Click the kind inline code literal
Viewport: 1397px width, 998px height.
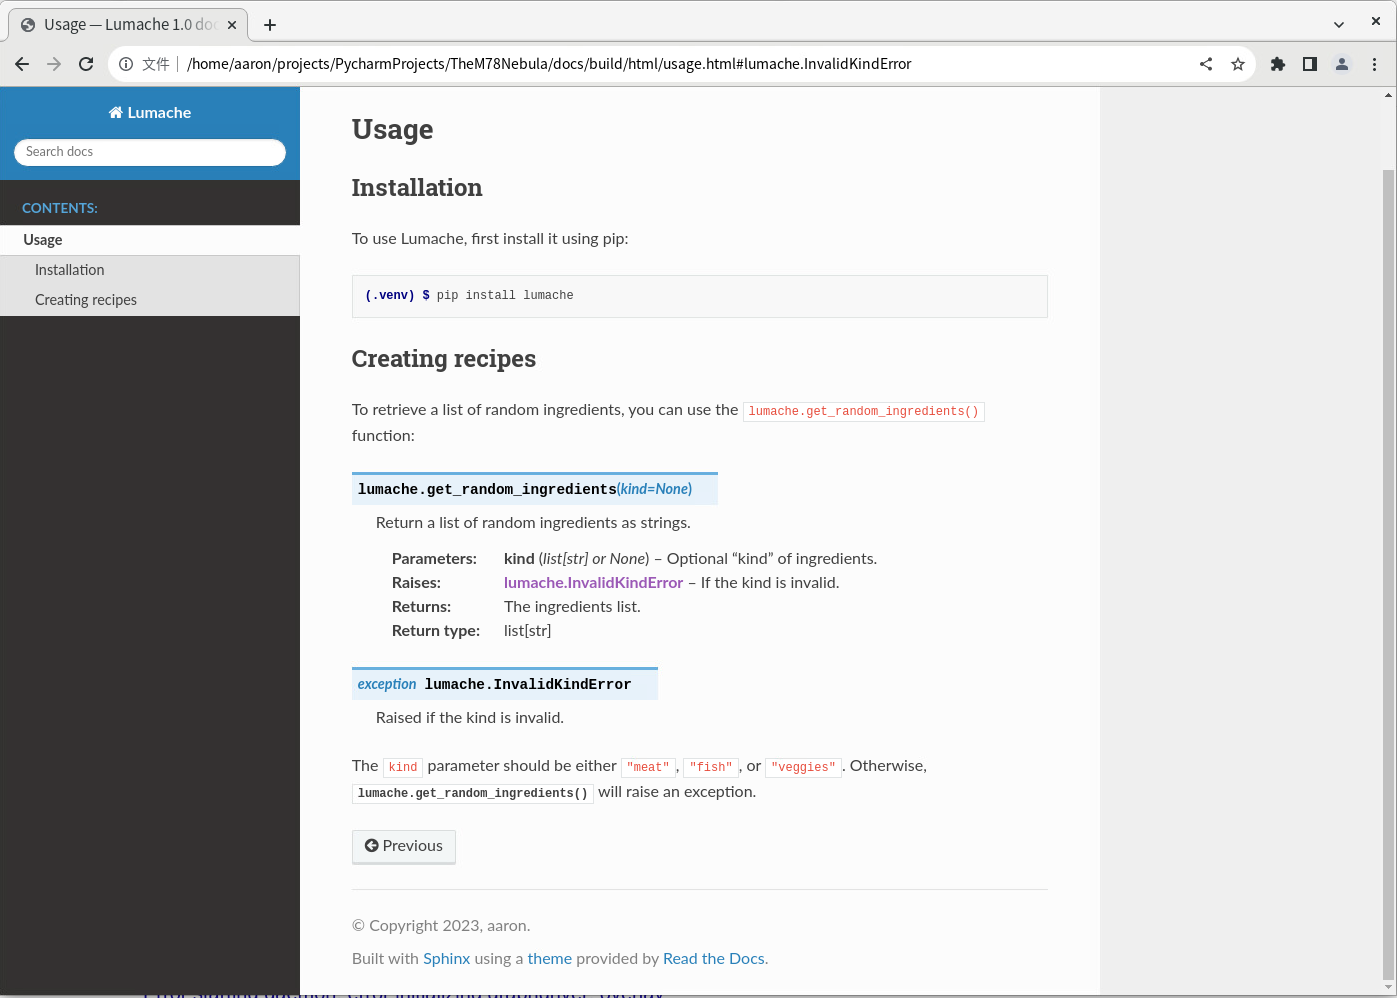coord(403,767)
